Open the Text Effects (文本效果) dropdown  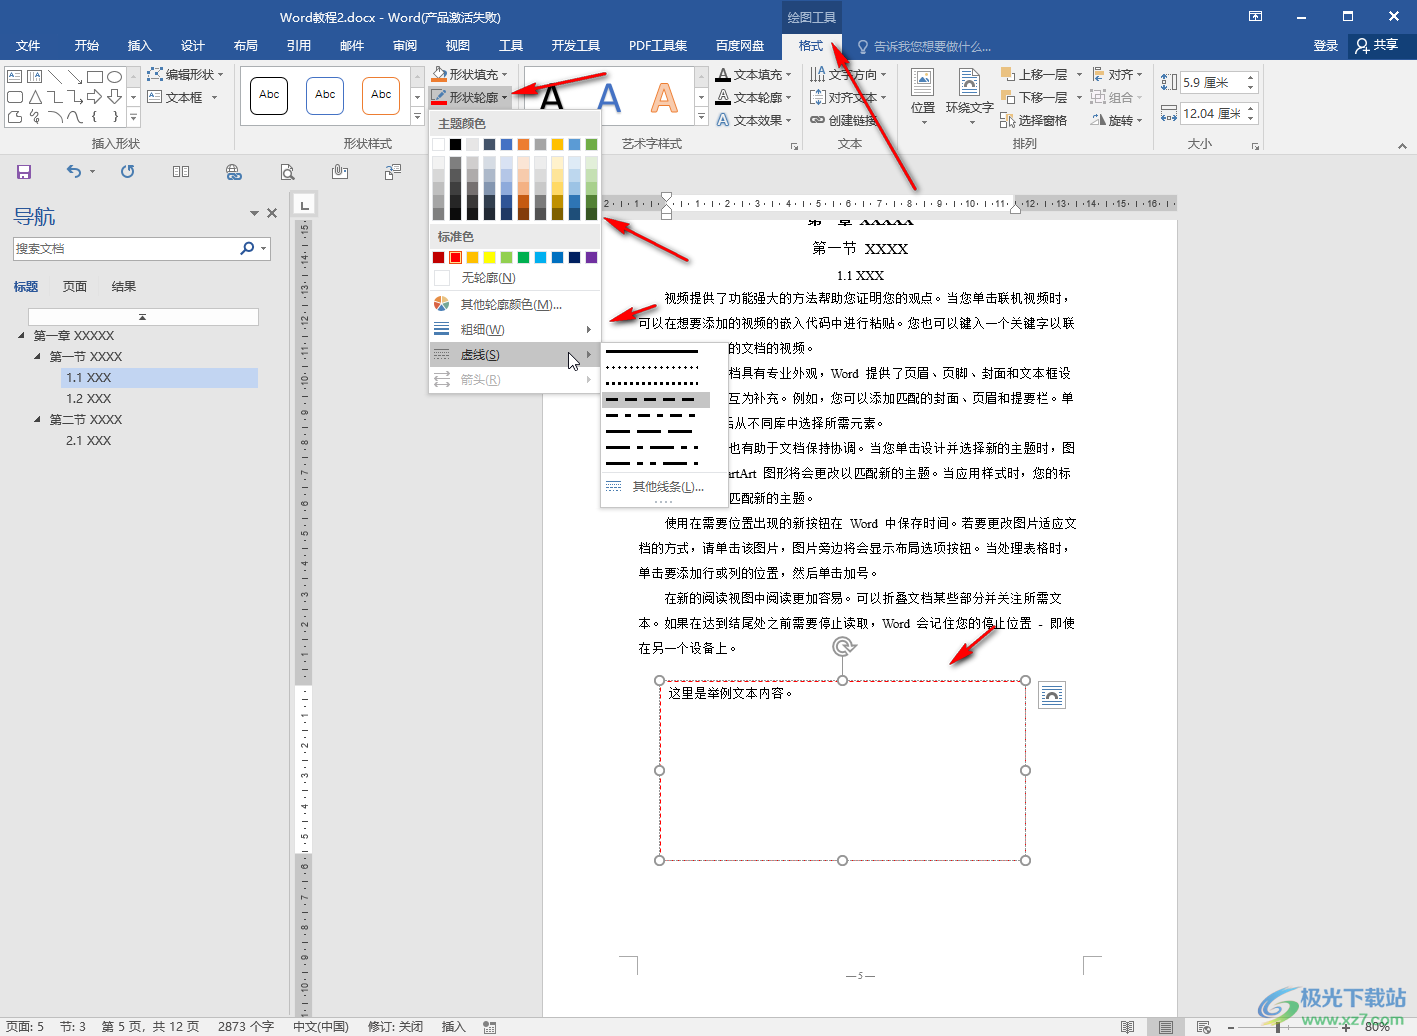point(789,120)
